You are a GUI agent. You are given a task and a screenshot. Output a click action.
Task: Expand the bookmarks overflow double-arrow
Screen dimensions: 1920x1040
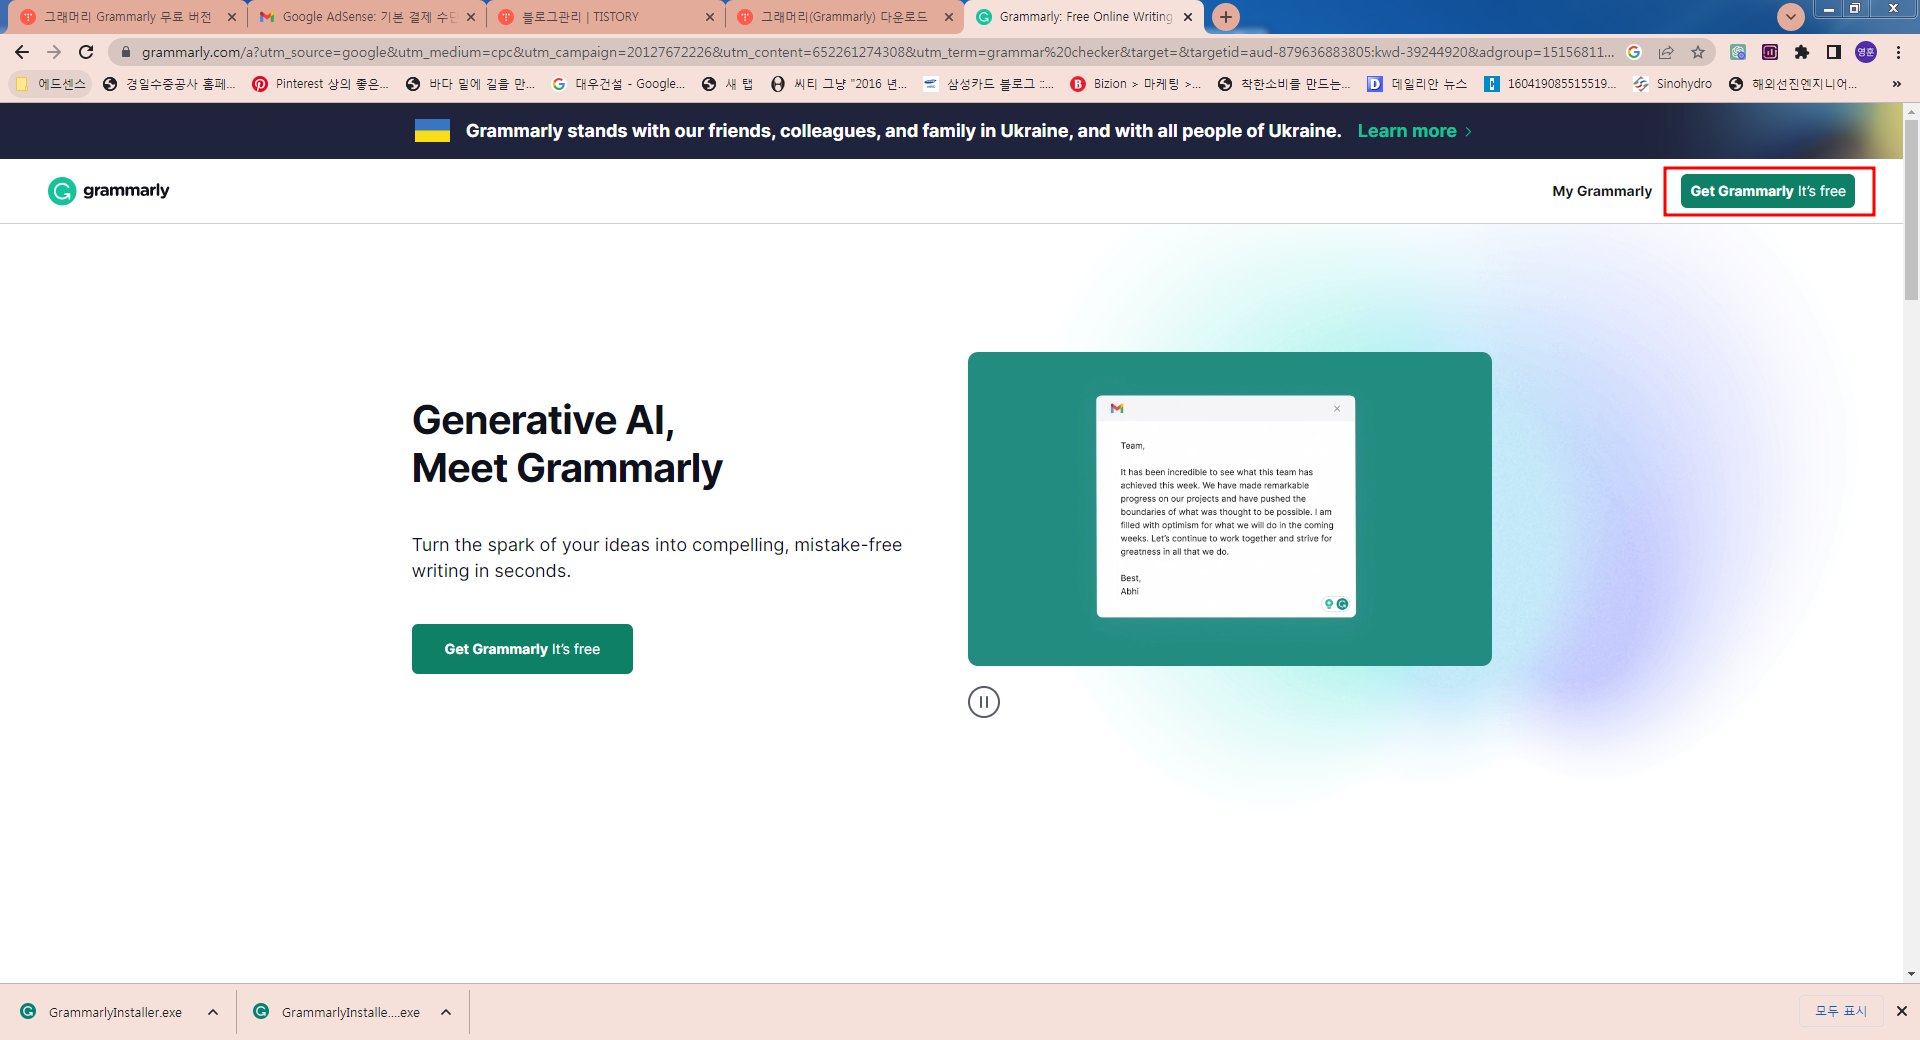(x=1896, y=84)
